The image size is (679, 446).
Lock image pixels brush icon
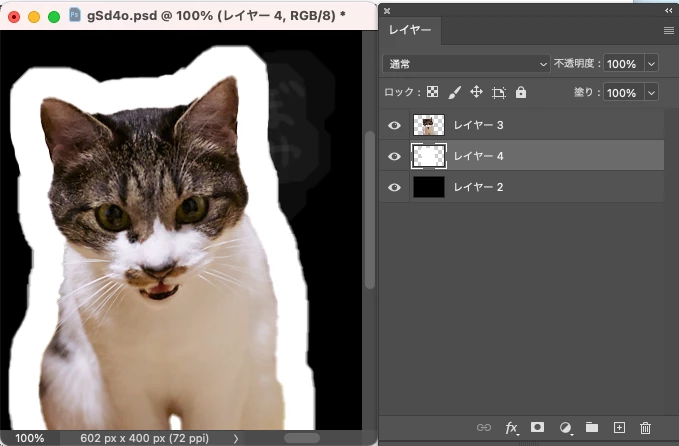click(454, 92)
